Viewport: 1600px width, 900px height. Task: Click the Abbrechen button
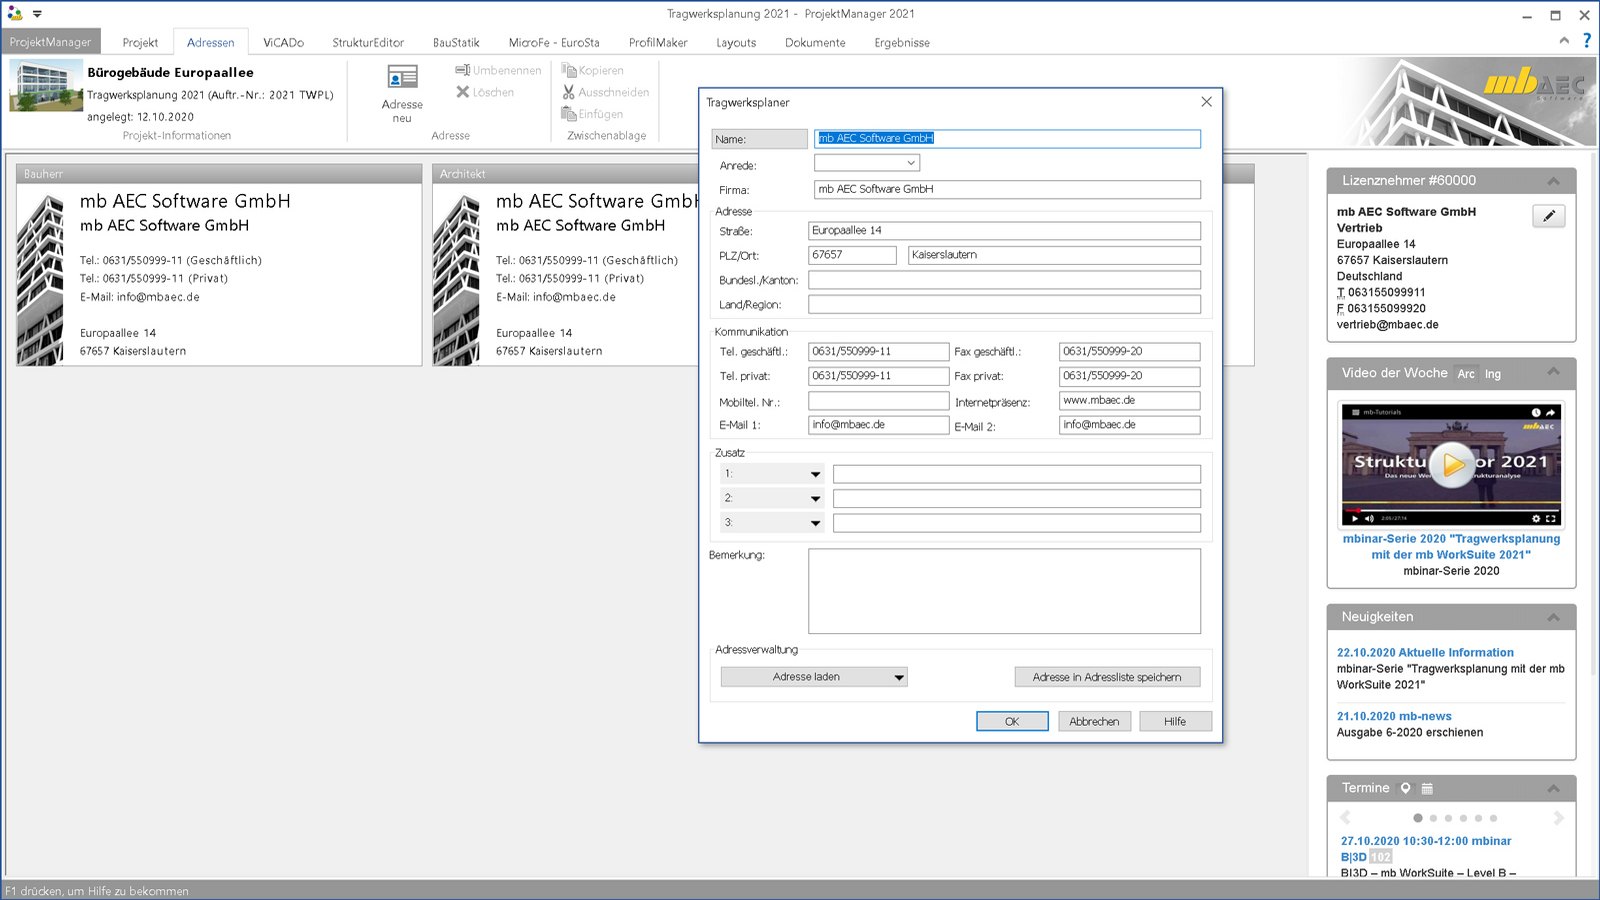pos(1094,721)
